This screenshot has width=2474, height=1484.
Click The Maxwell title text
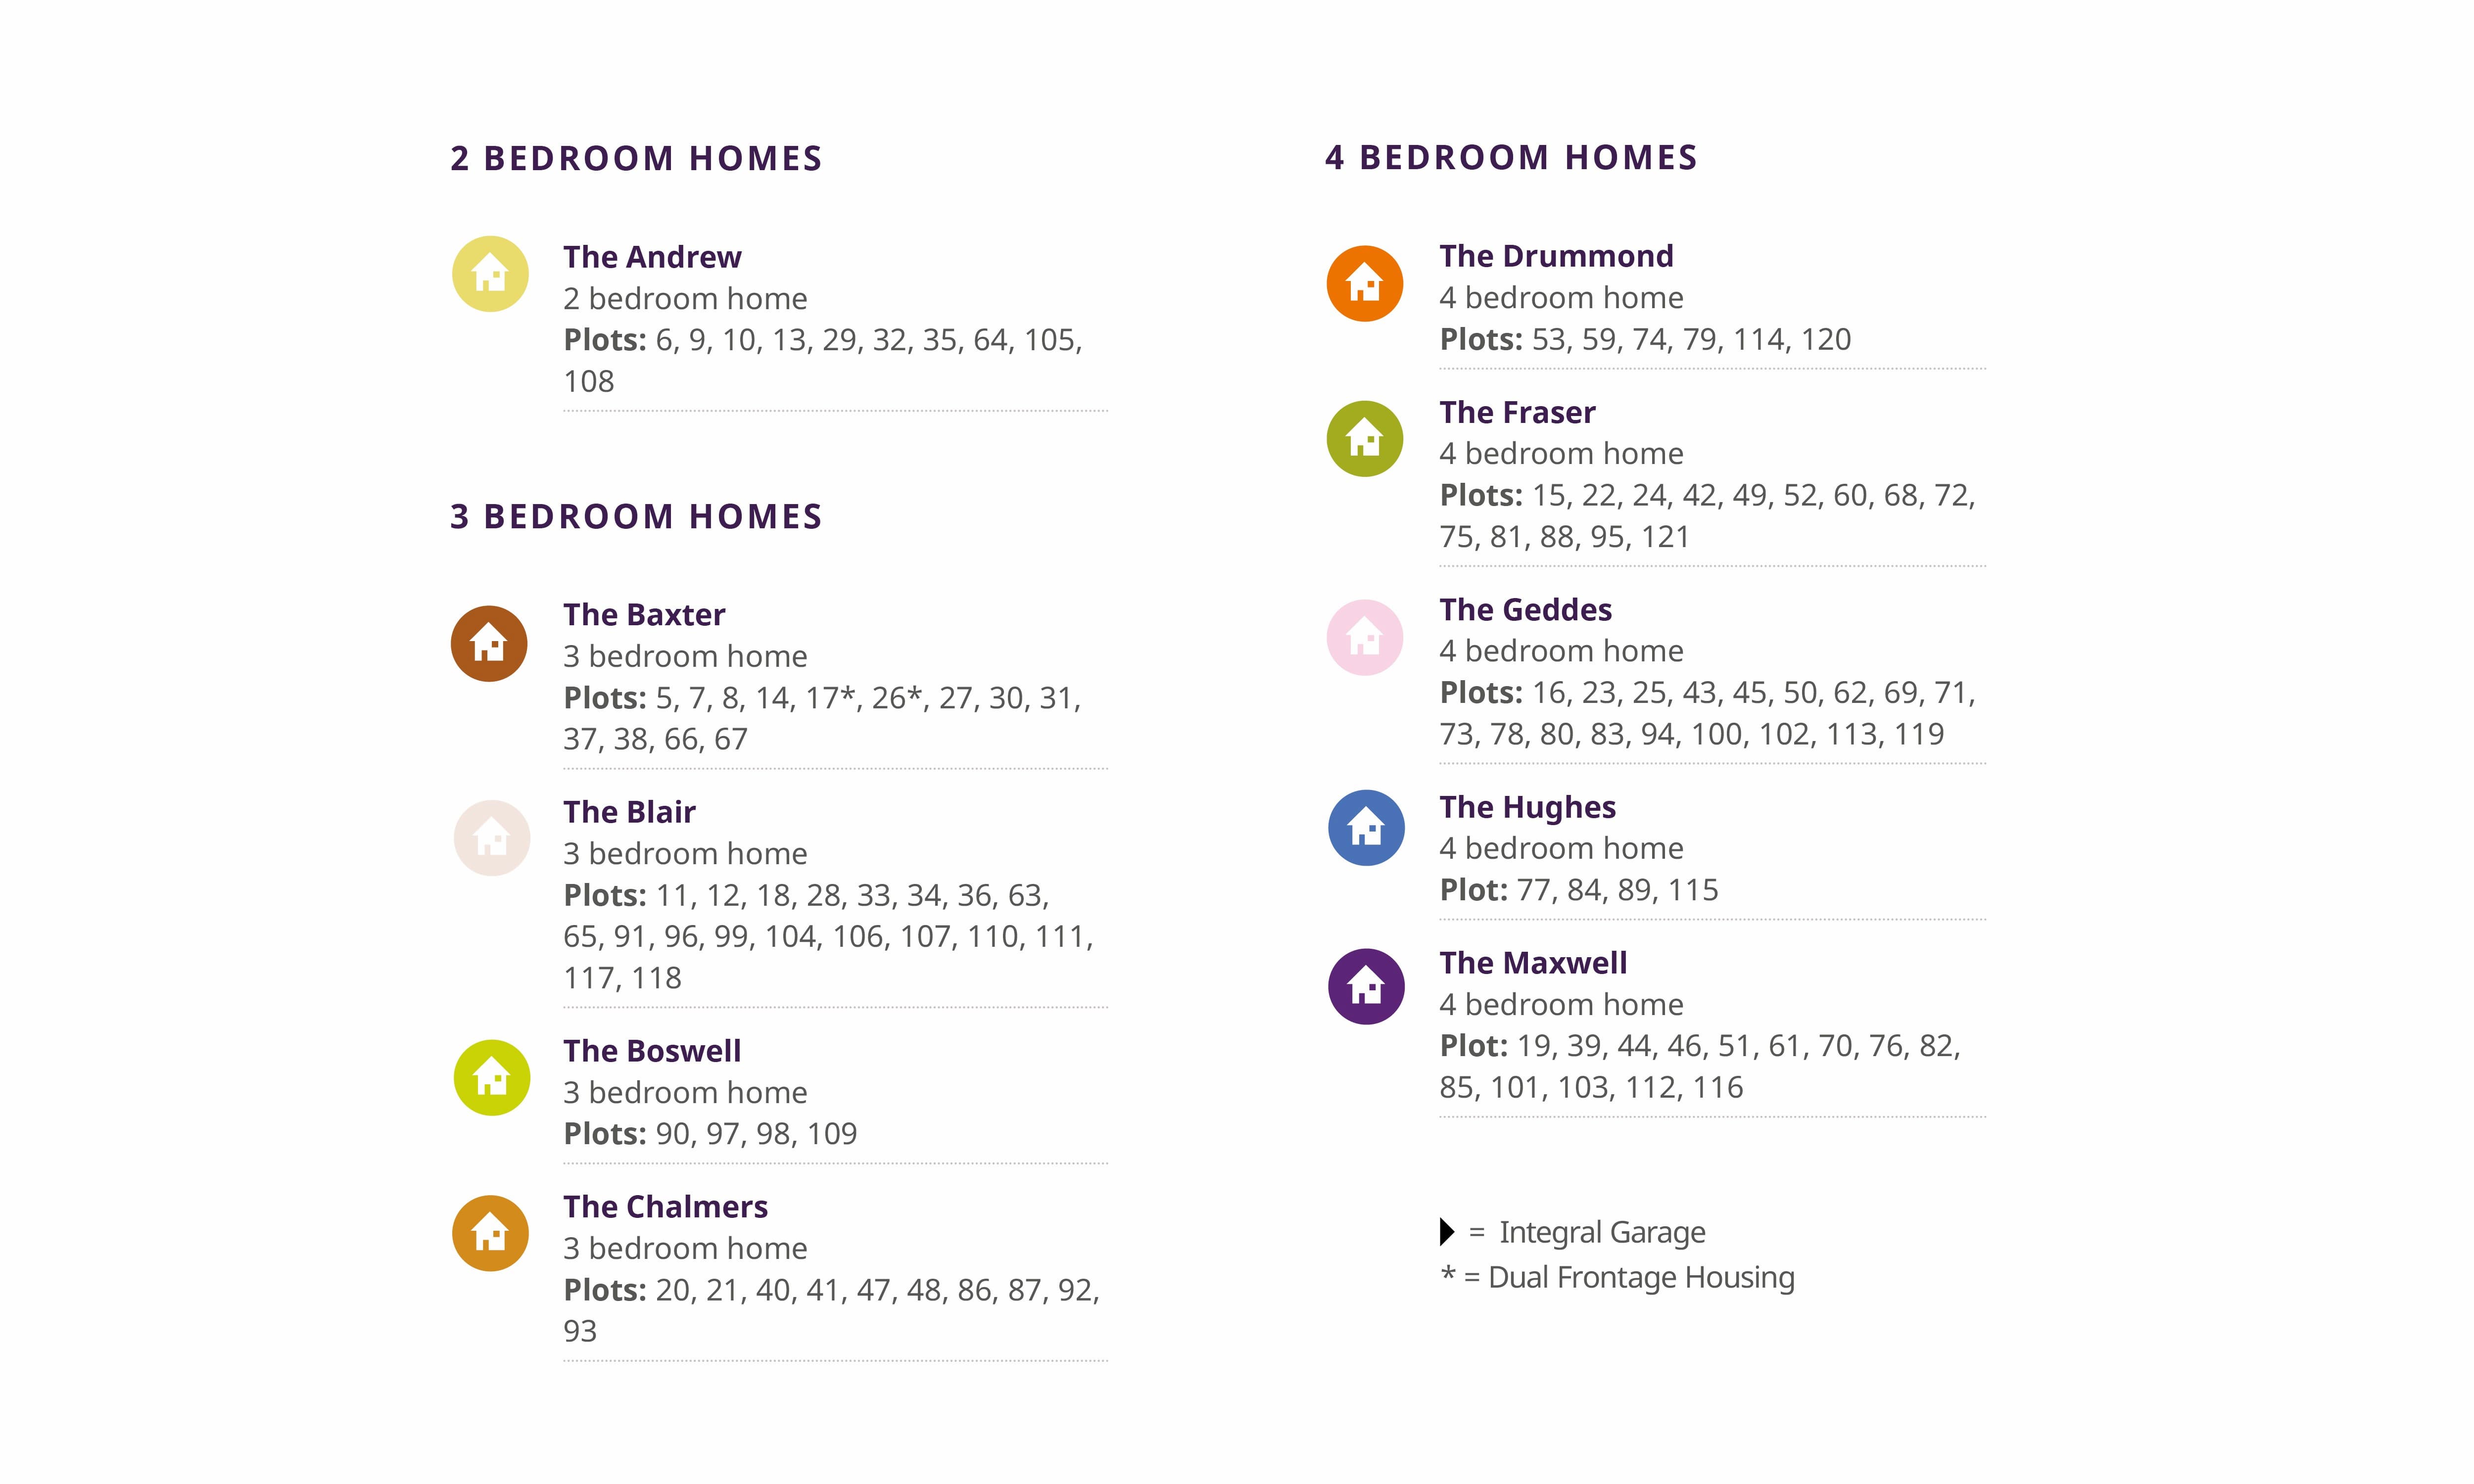point(1533,963)
